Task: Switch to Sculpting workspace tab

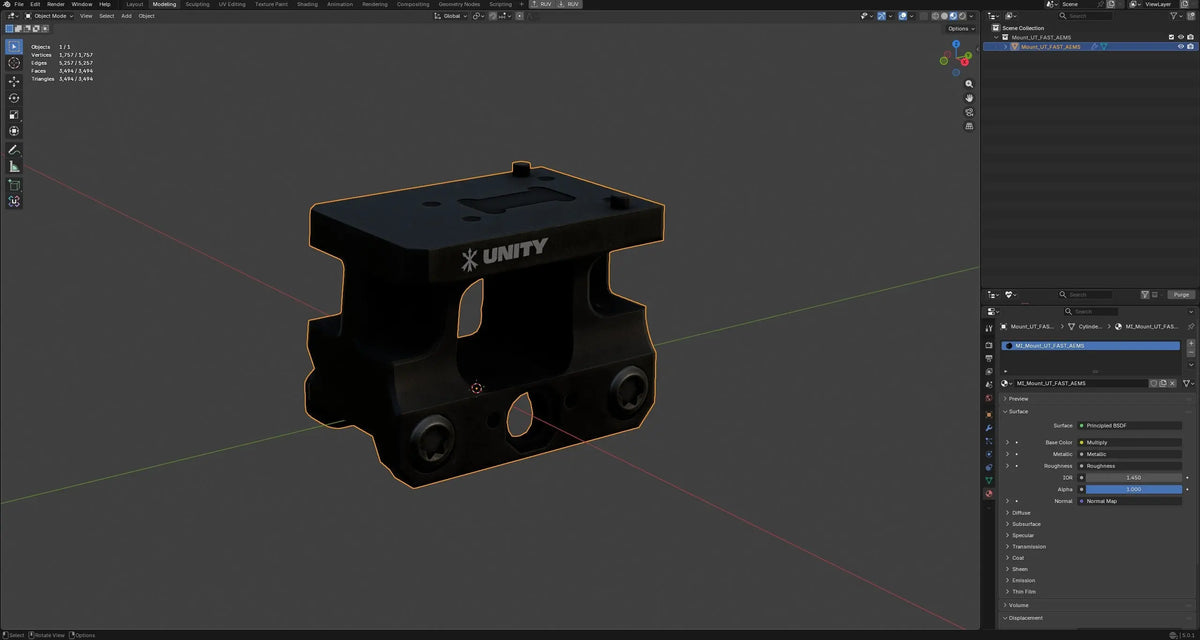Action: [x=198, y=4]
